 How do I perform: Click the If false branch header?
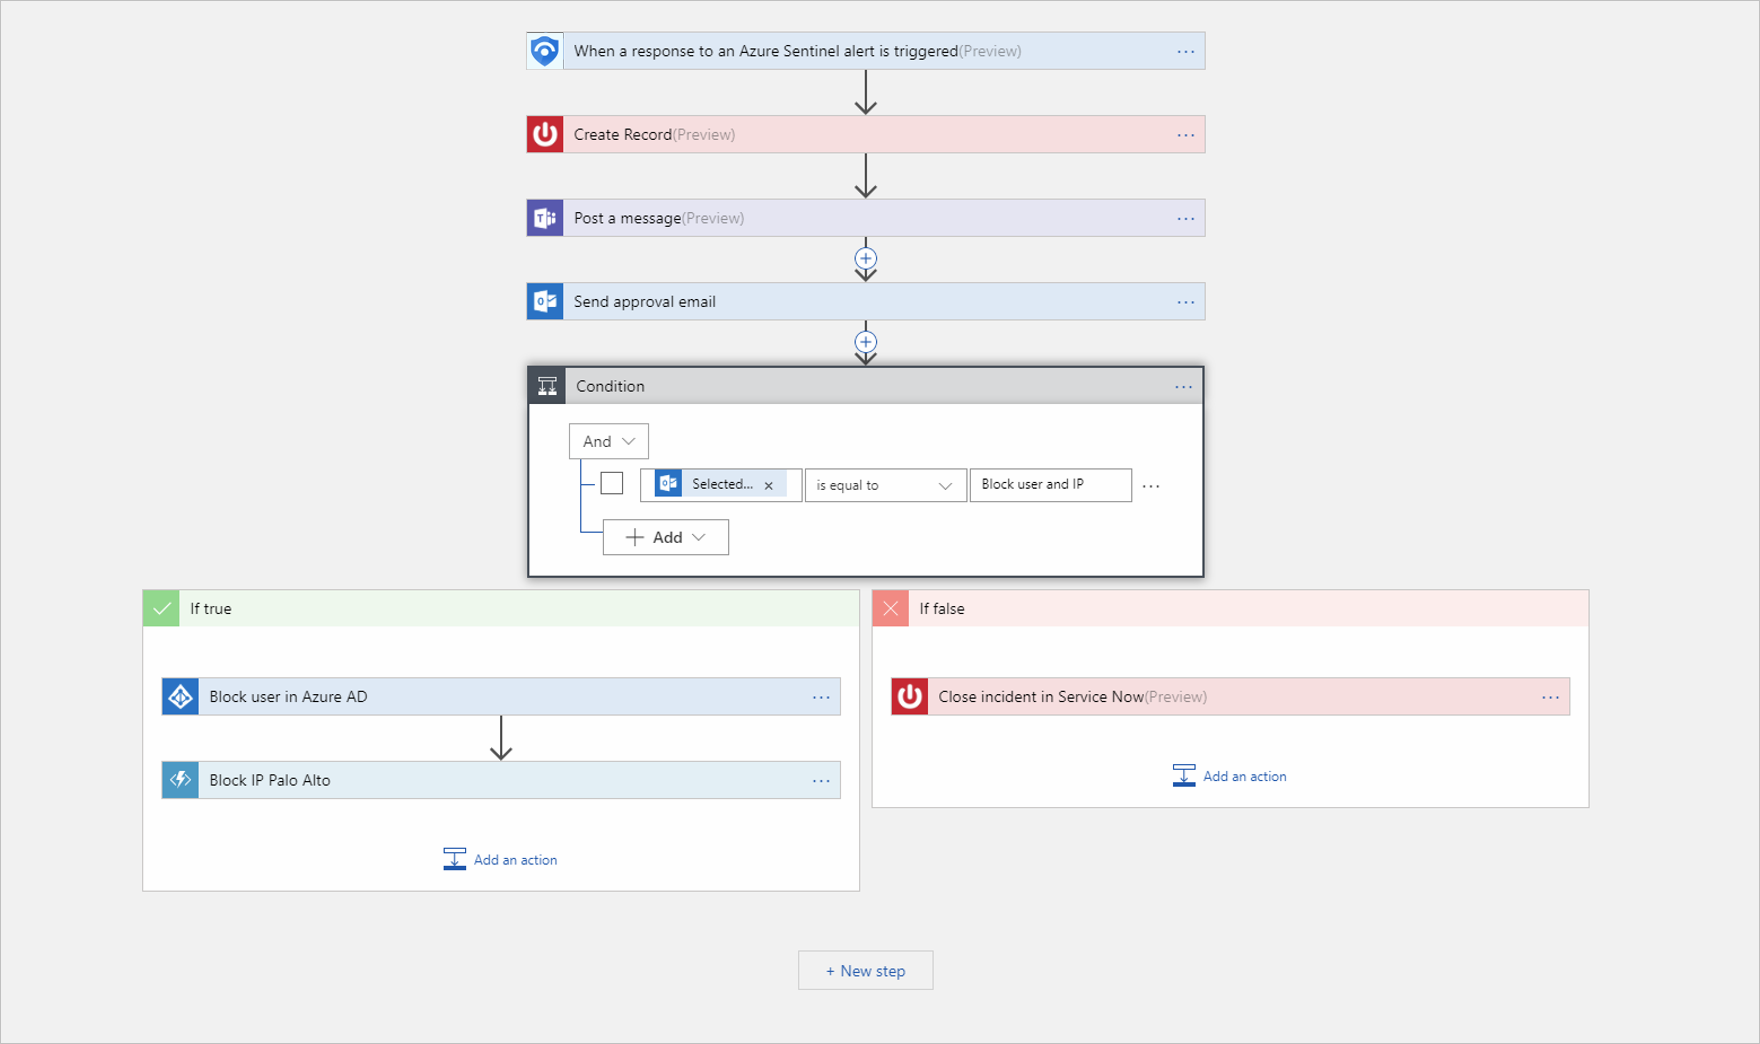[x=1230, y=608]
